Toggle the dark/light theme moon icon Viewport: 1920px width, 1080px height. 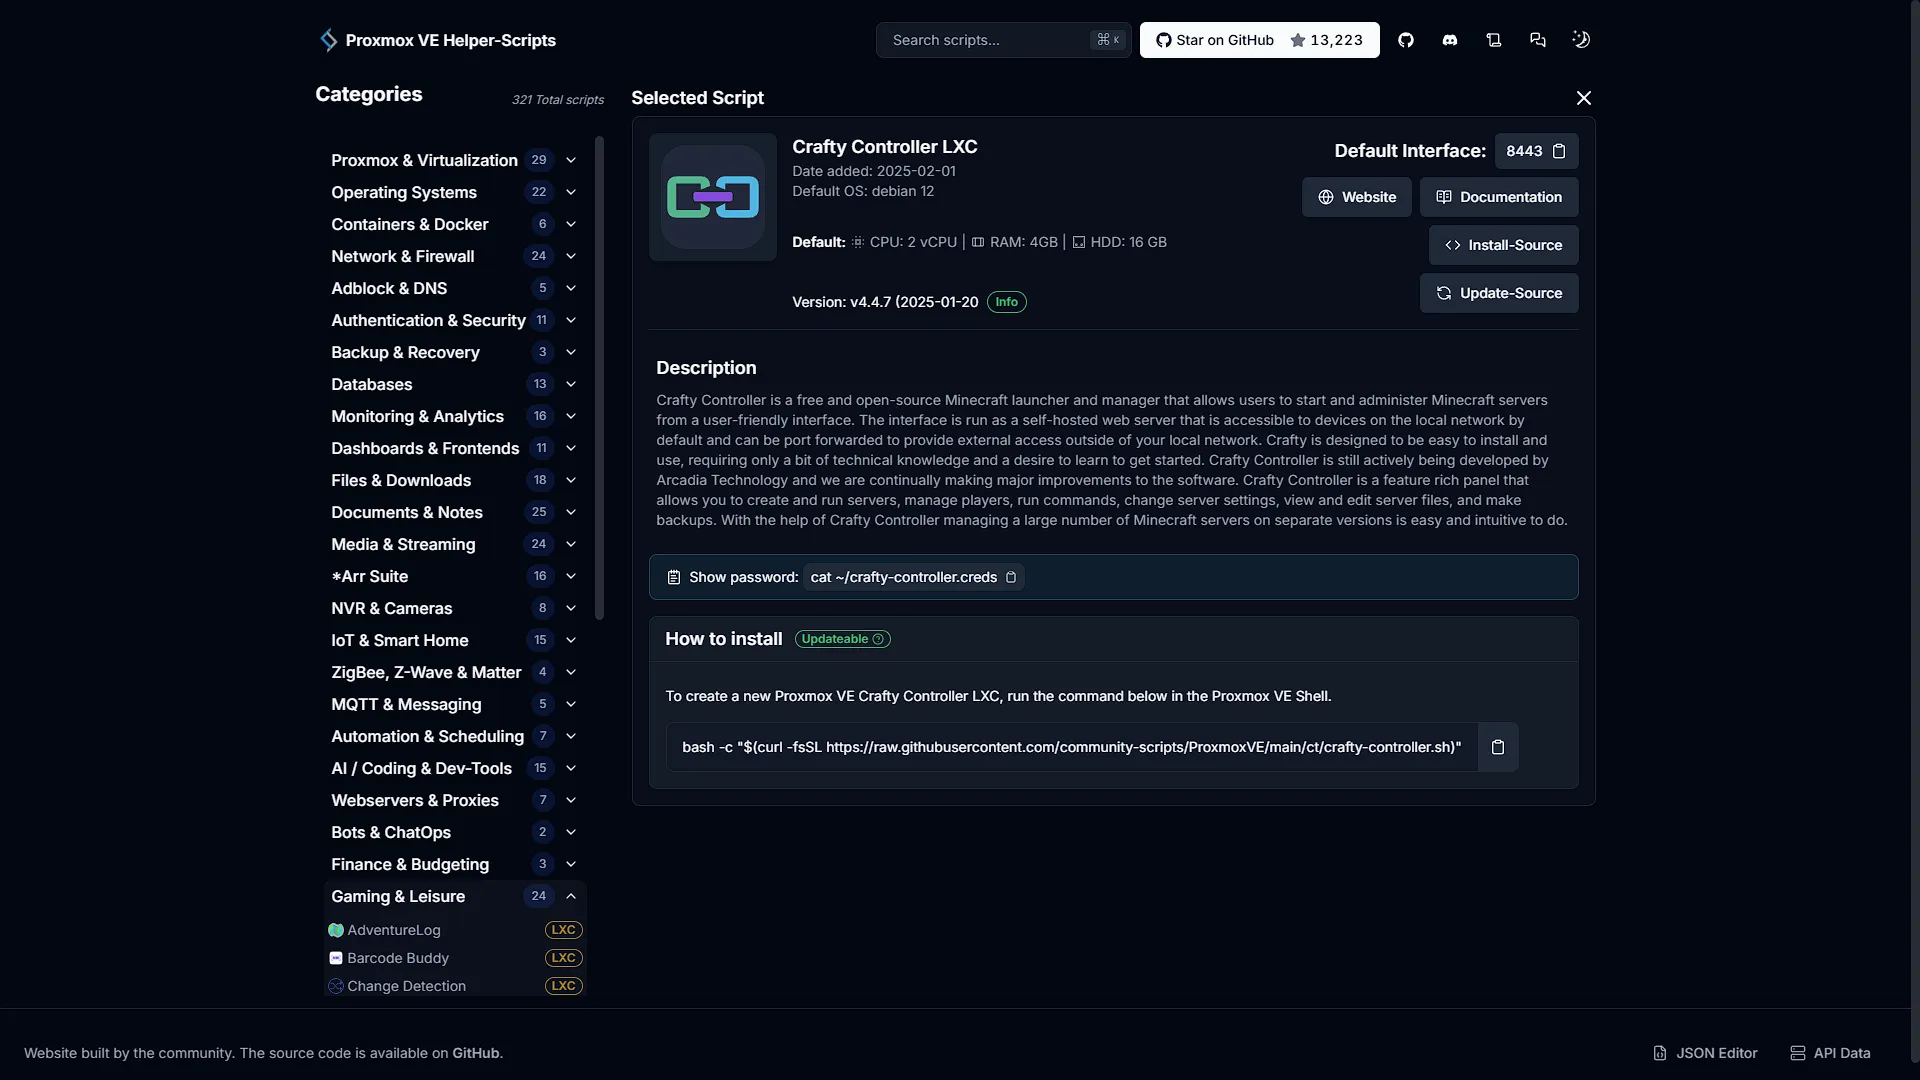(1581, 40)
